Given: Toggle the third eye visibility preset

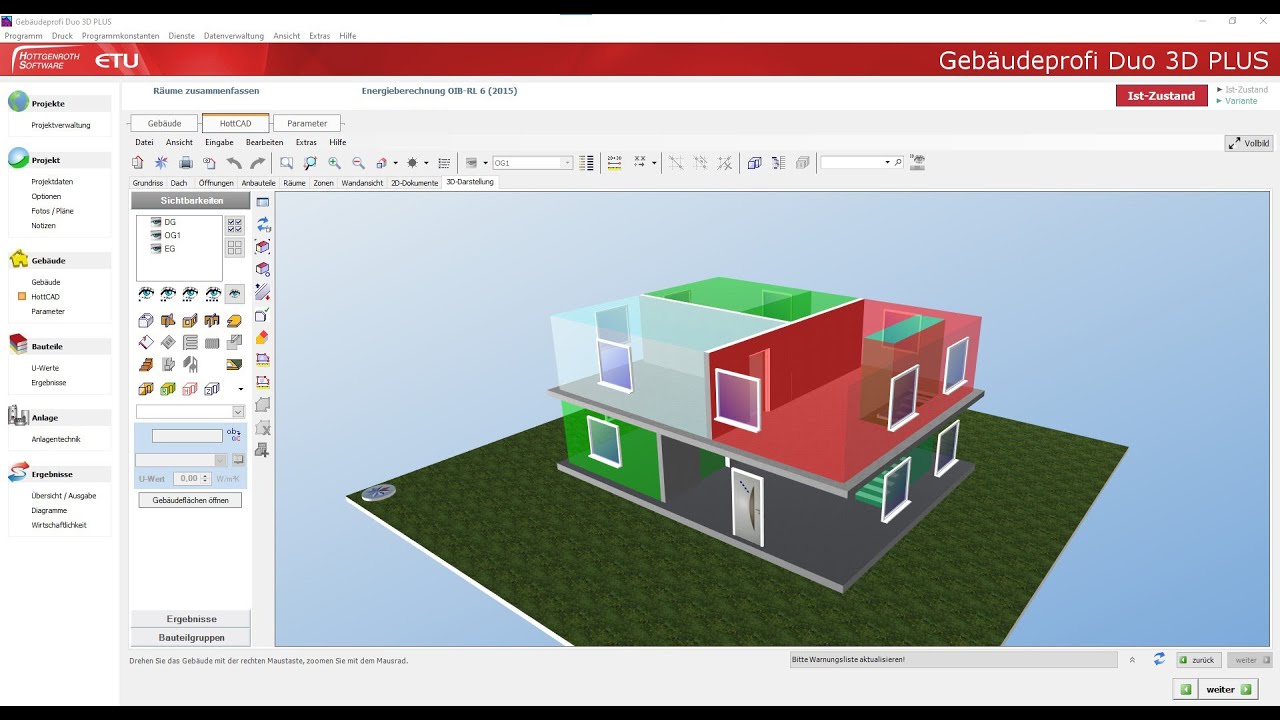Looking at the screenshot, I should [190, 293].
